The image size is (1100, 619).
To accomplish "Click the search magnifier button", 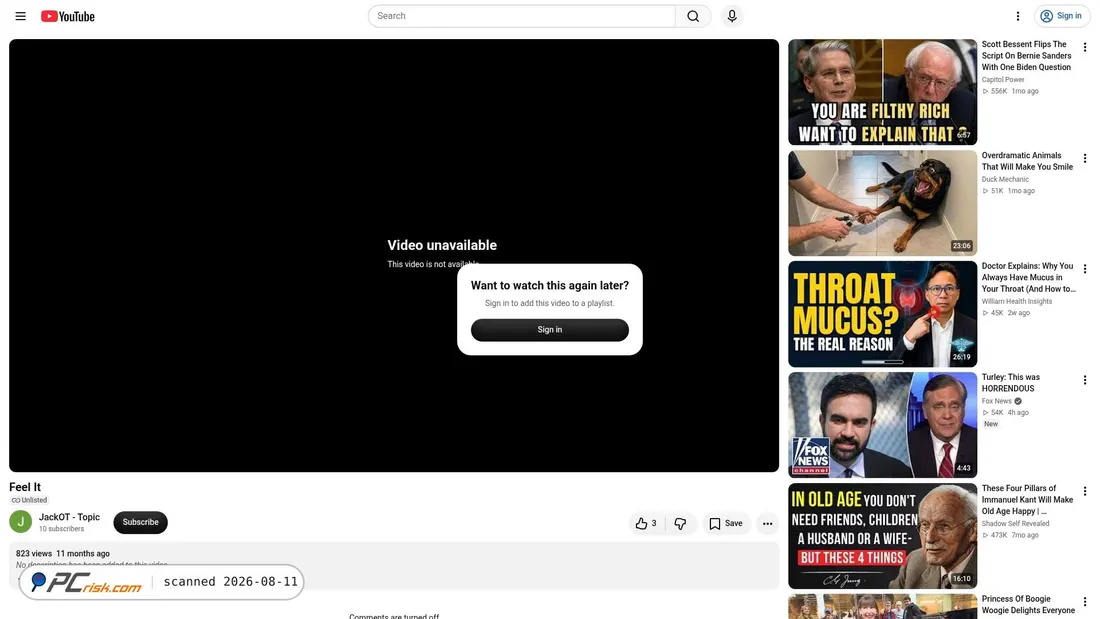I will pos(693,16).
